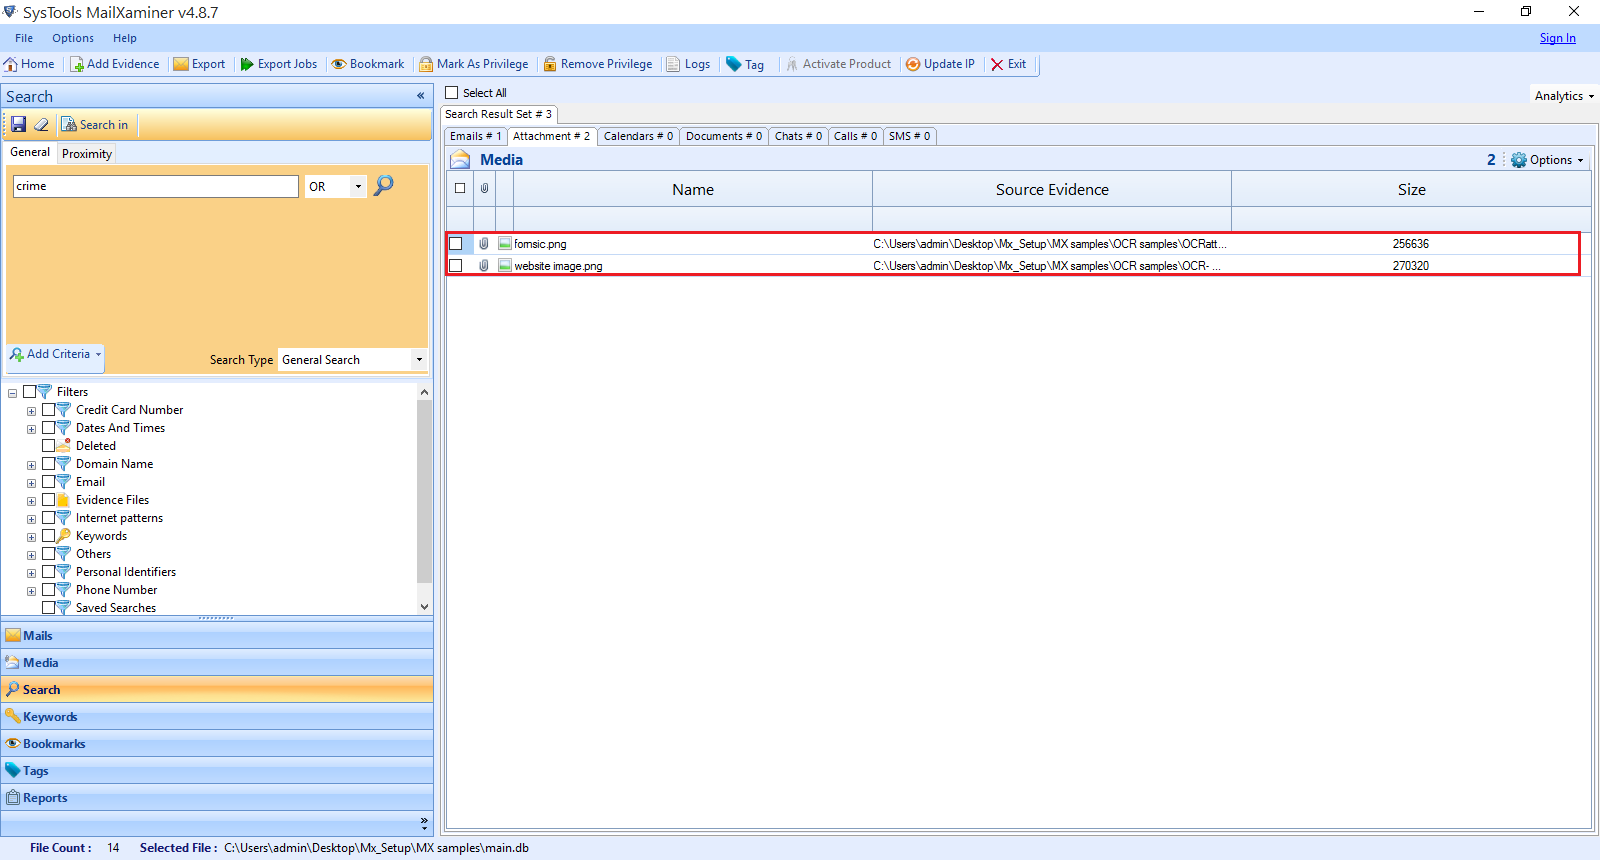The image size is (1600, 860).
Task: Choose Remove Privilege
Action: tap(598, 64)
